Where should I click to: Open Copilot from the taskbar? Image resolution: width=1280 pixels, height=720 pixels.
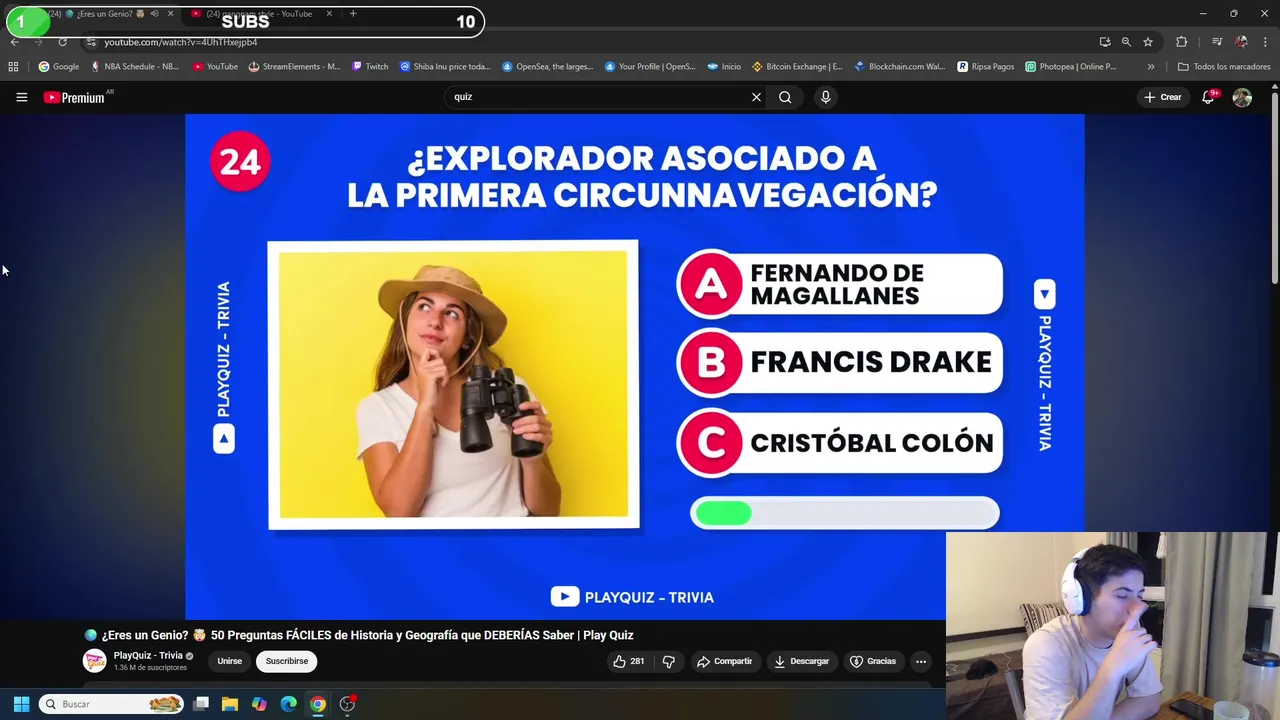tap(259, 704)
